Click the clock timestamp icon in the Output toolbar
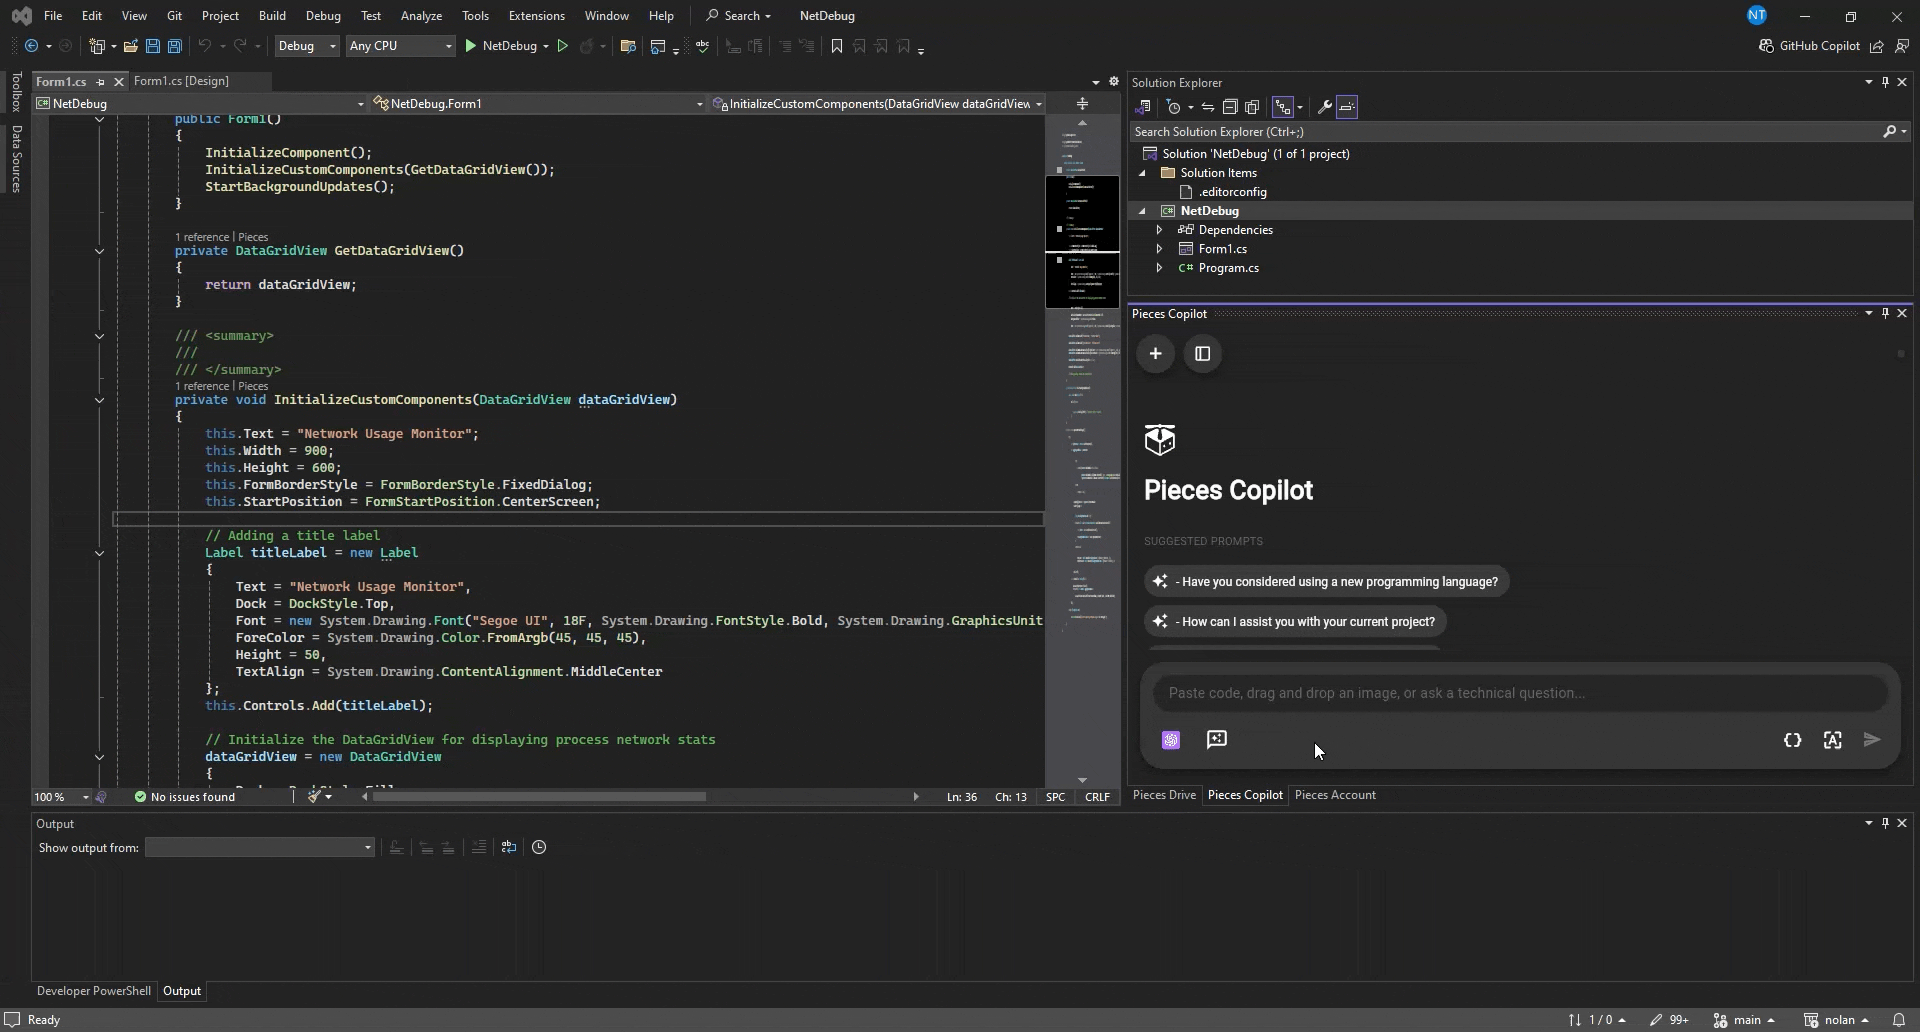Image resolution: width=1920 pixels, height=1032 pixels. point(539,848)
